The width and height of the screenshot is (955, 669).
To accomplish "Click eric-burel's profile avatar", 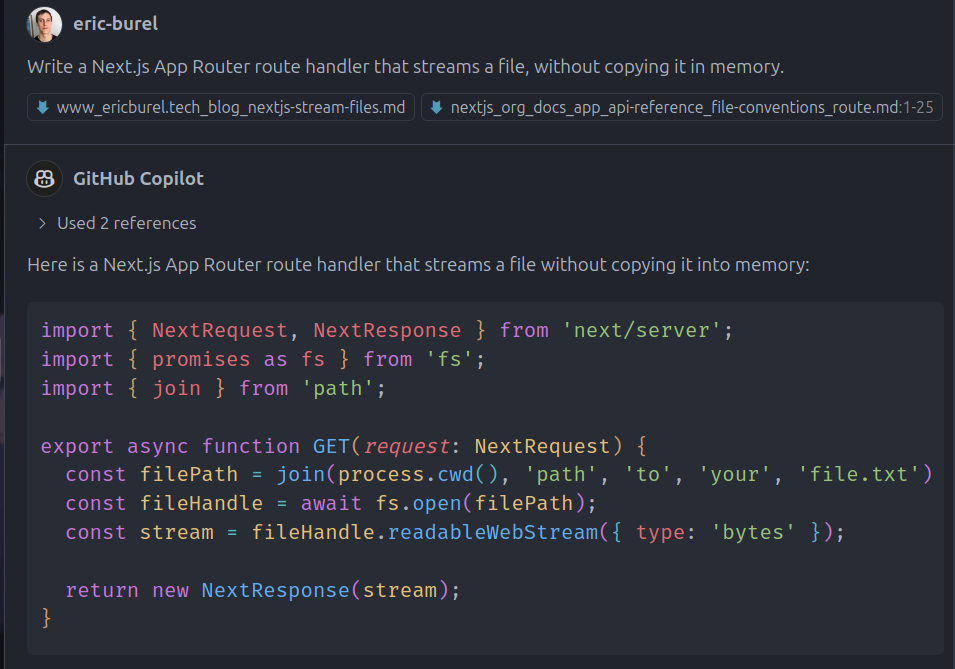I will (44, 24).
